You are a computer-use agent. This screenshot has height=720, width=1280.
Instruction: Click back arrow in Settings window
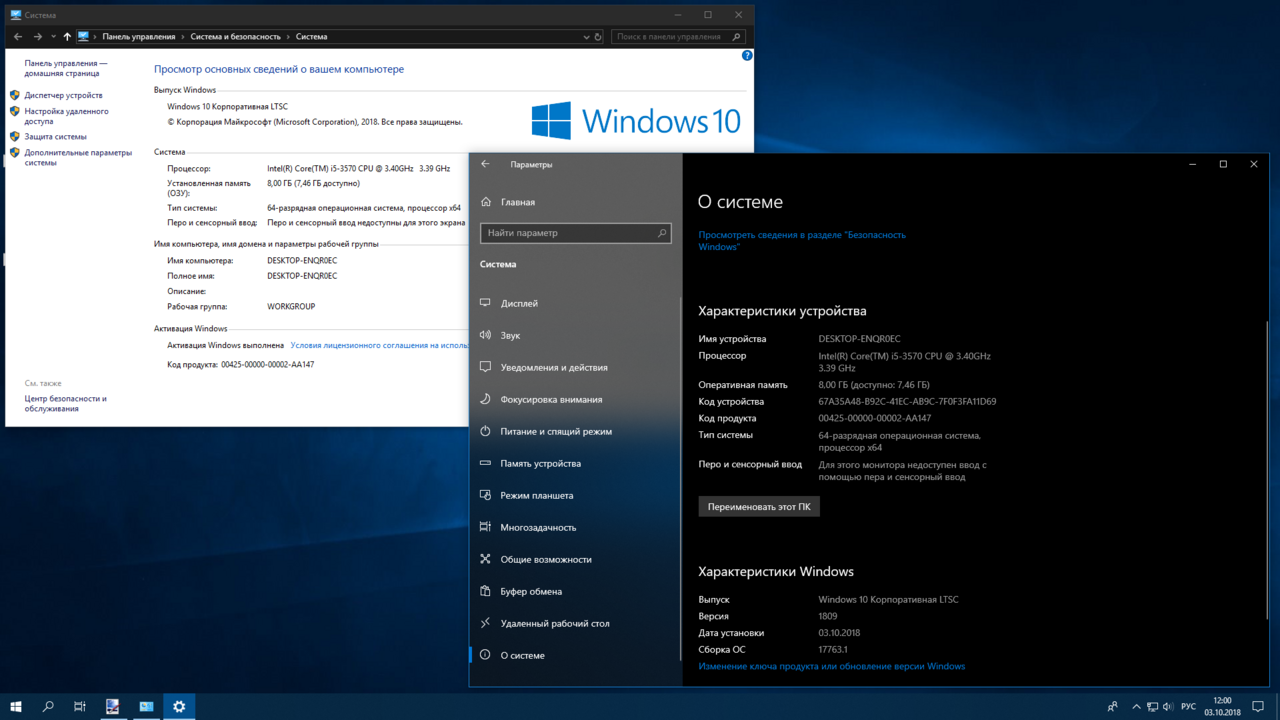pyautogui.click(x=485, y=164)
